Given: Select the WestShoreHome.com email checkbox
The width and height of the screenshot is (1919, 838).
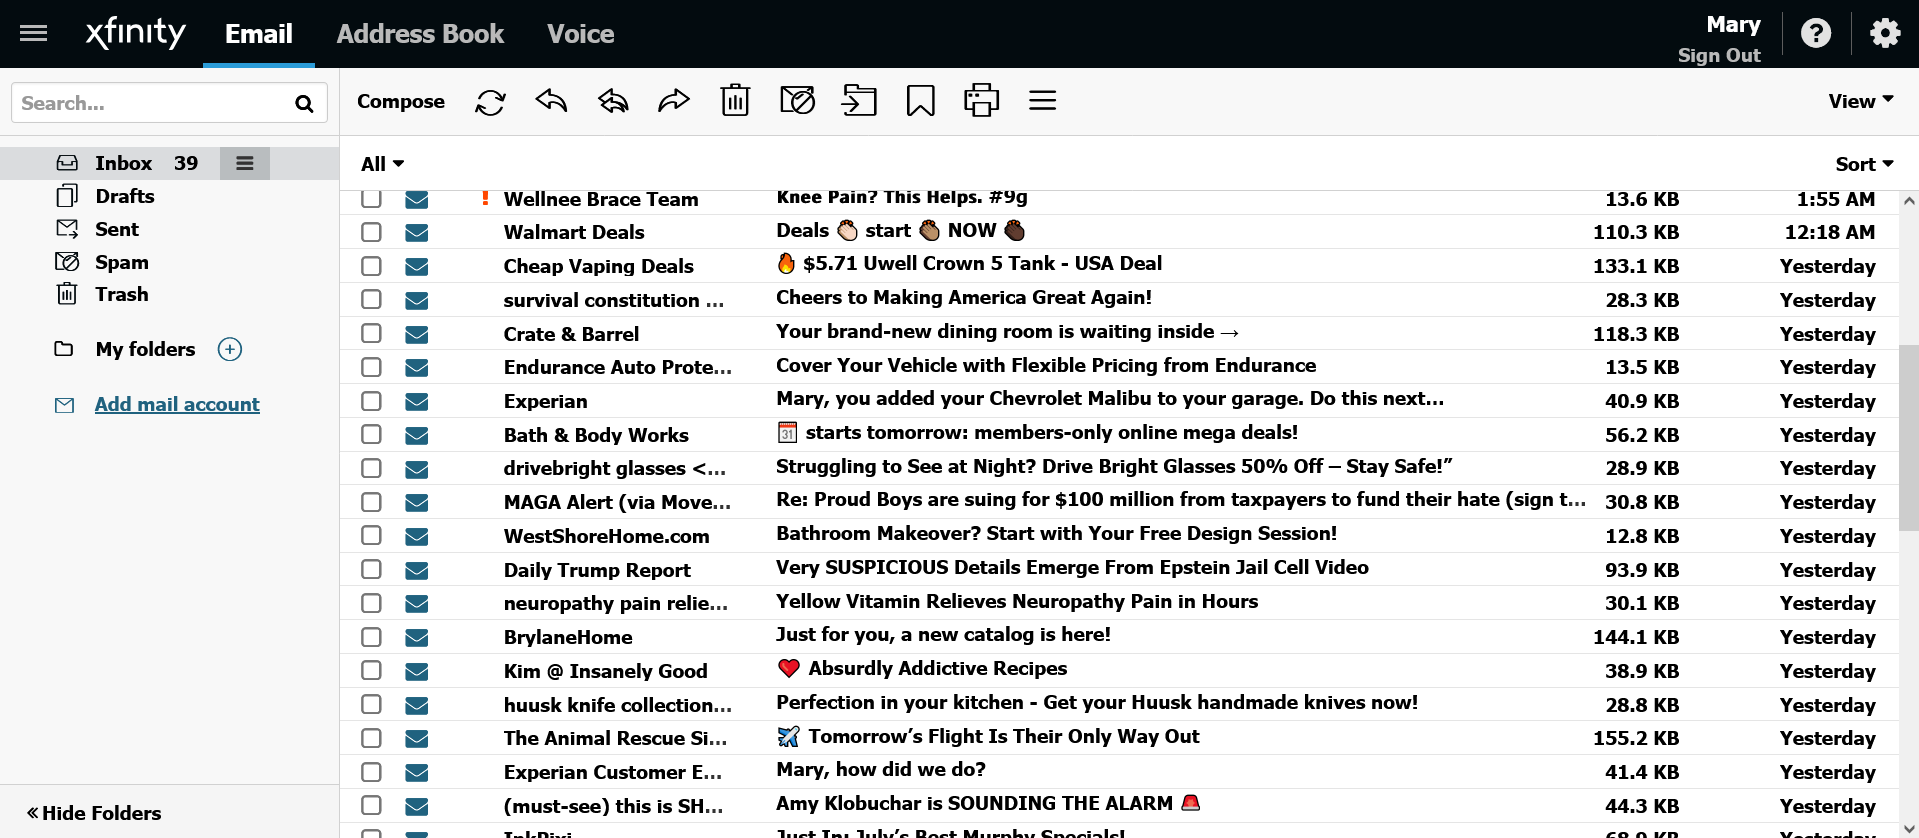Looking at the screenshot, I should [371, 535].
